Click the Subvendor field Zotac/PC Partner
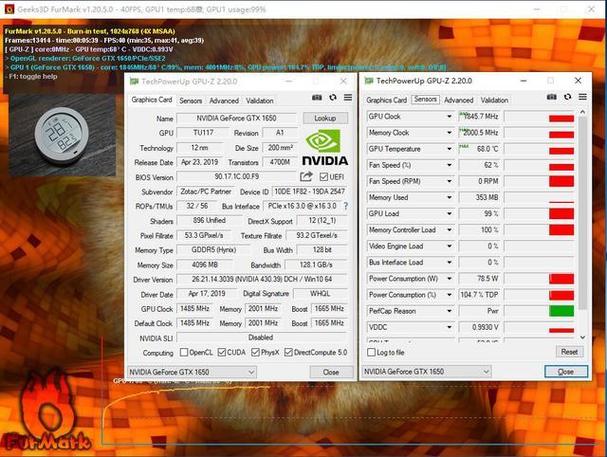 coord(206,192)
